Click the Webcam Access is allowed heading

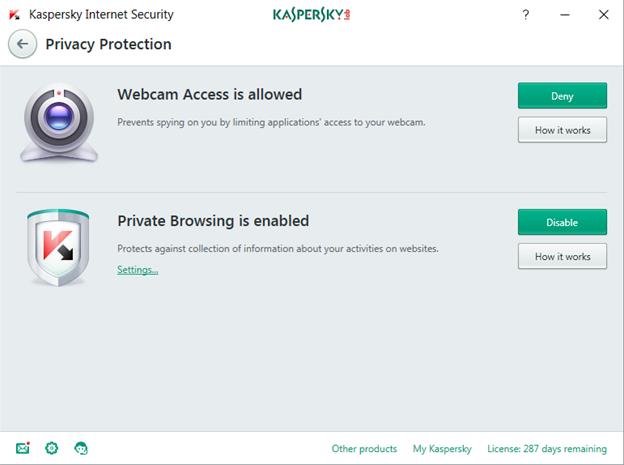pos(209,95)
